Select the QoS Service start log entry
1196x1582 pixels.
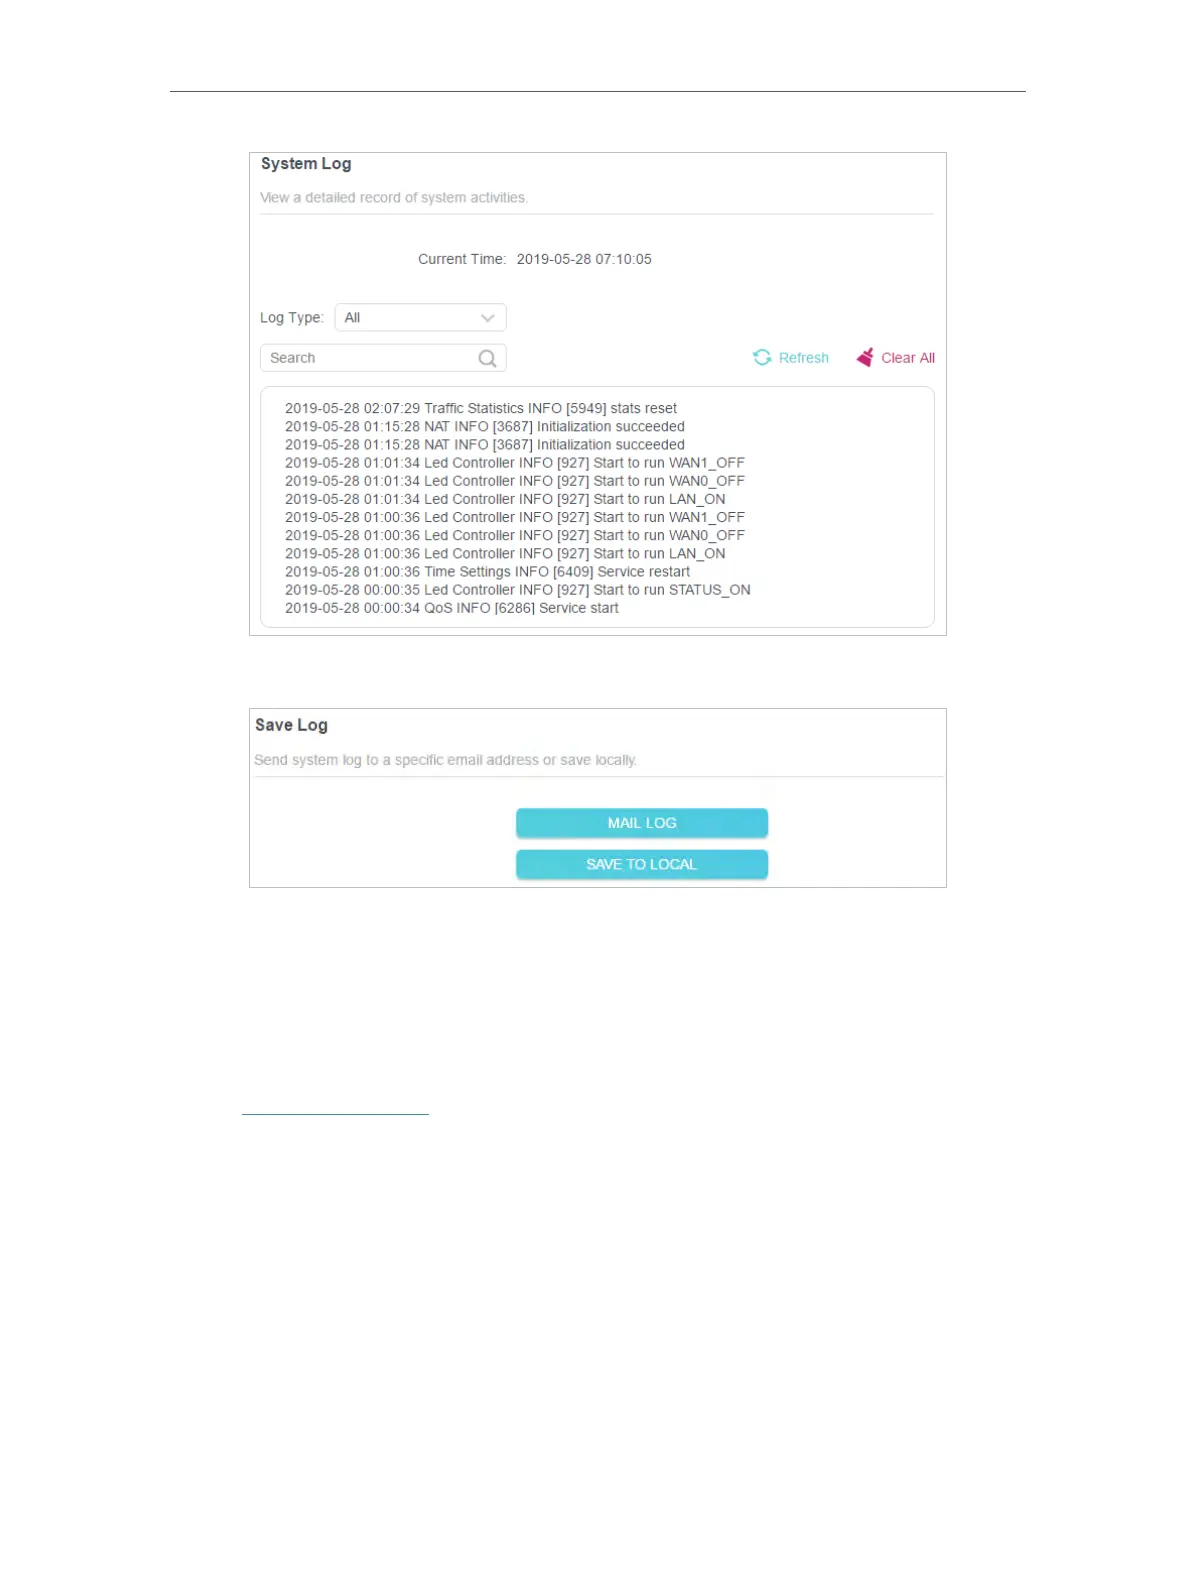tap(452, 608)
